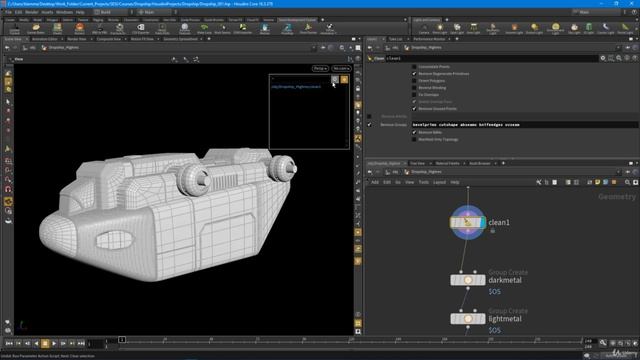Click the yellow sticky note icon in node graph
The height and width of the screenshot is (360, 640).
pyautogui.click(x=598, y=182)
